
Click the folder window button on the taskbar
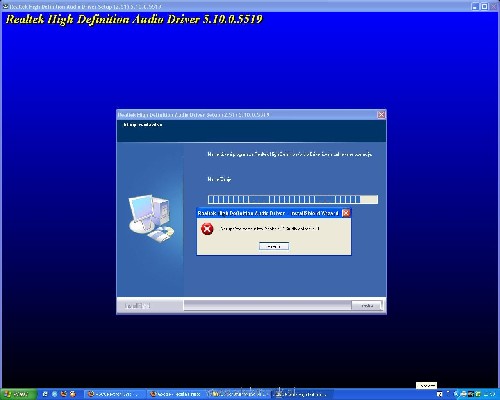tap(239, 394)
